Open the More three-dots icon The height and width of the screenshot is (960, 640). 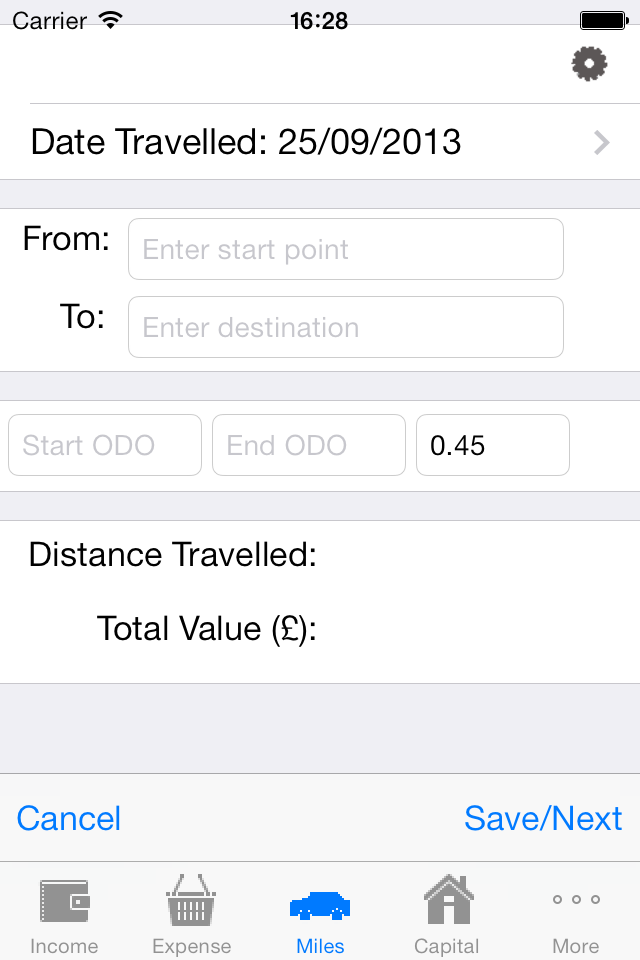click(576, 899)
